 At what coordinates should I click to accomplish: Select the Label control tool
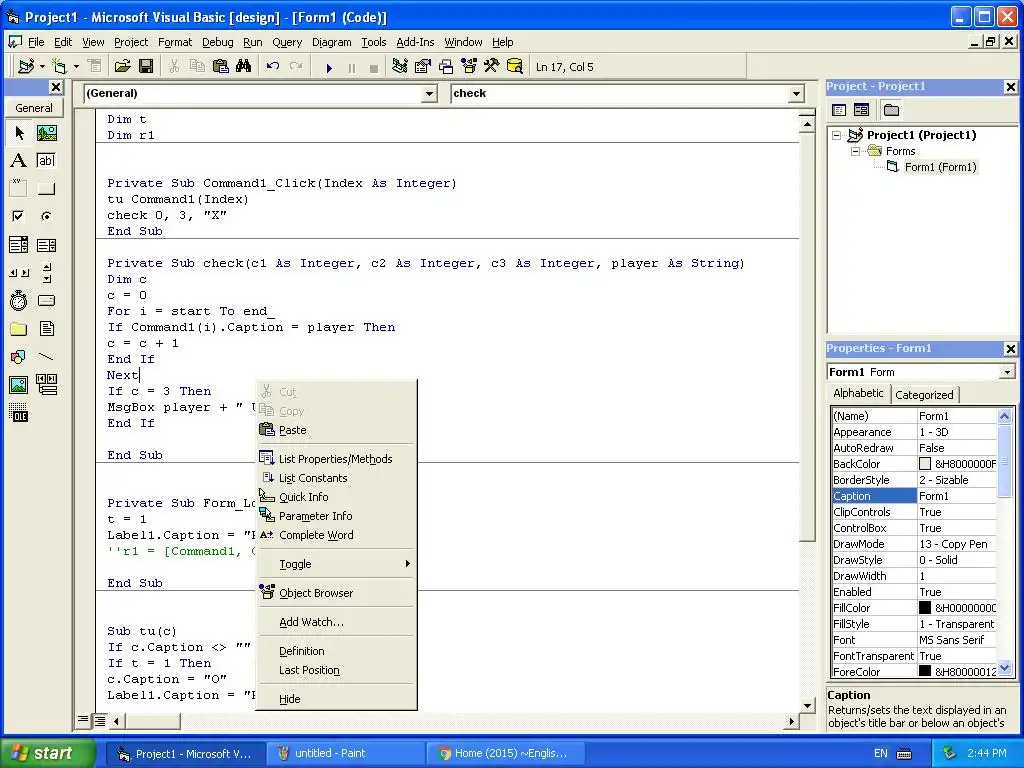point(19,161)
